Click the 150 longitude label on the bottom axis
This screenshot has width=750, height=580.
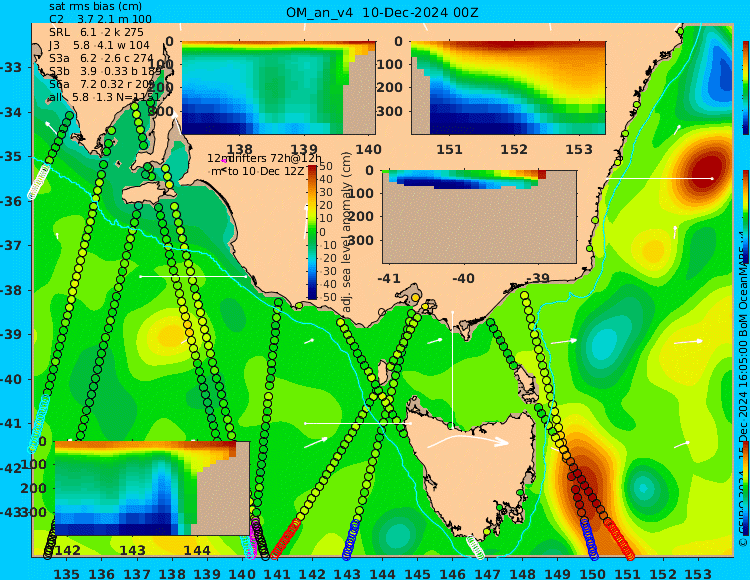pyautogui.click(x=593, y=573)
